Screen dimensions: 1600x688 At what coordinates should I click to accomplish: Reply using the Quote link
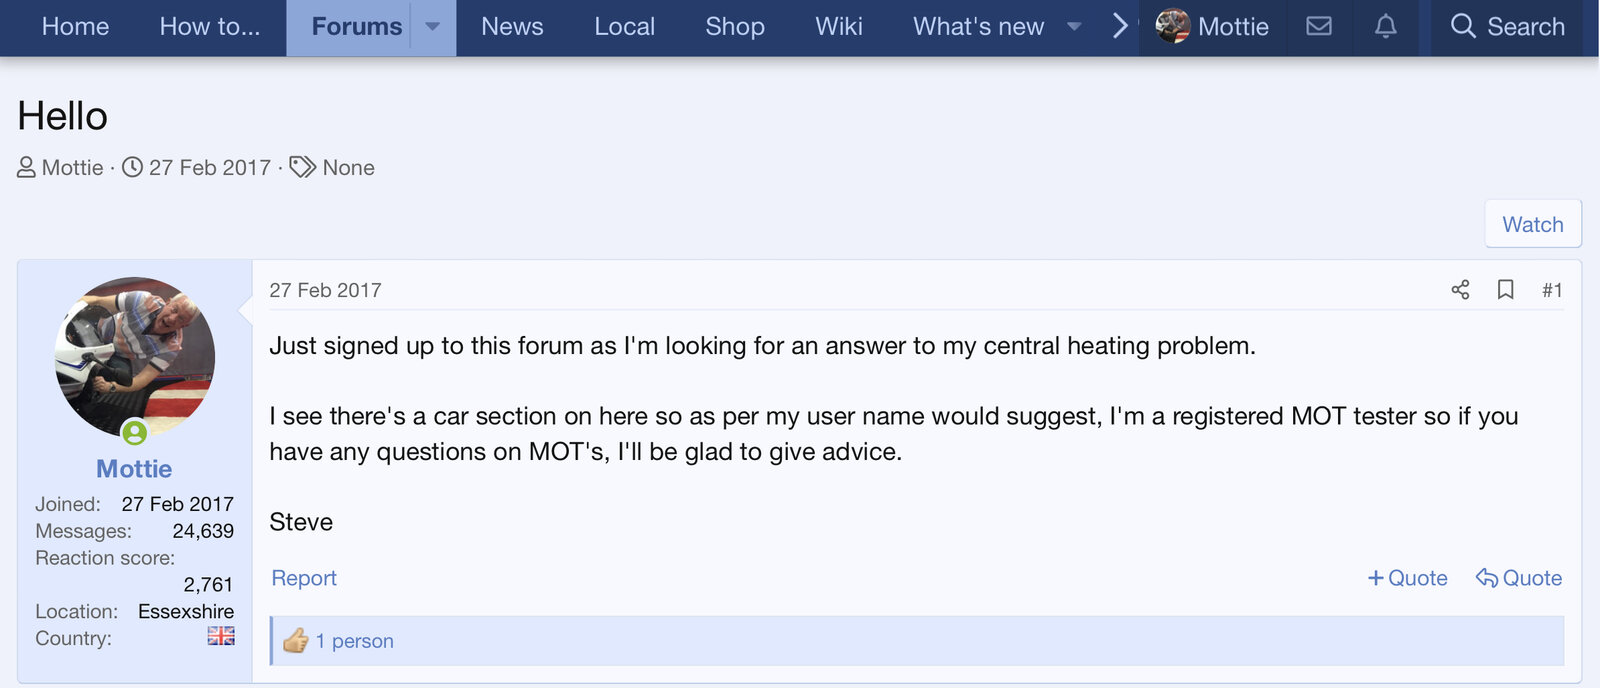(x=1519, y=578)
